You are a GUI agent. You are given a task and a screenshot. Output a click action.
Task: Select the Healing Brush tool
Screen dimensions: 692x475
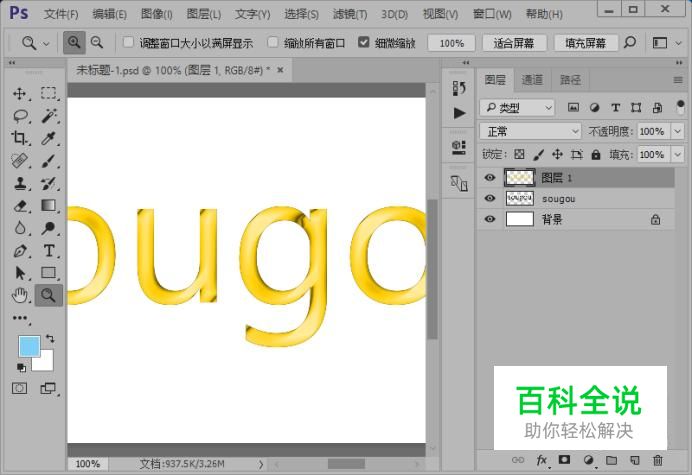tap(19, 161)
